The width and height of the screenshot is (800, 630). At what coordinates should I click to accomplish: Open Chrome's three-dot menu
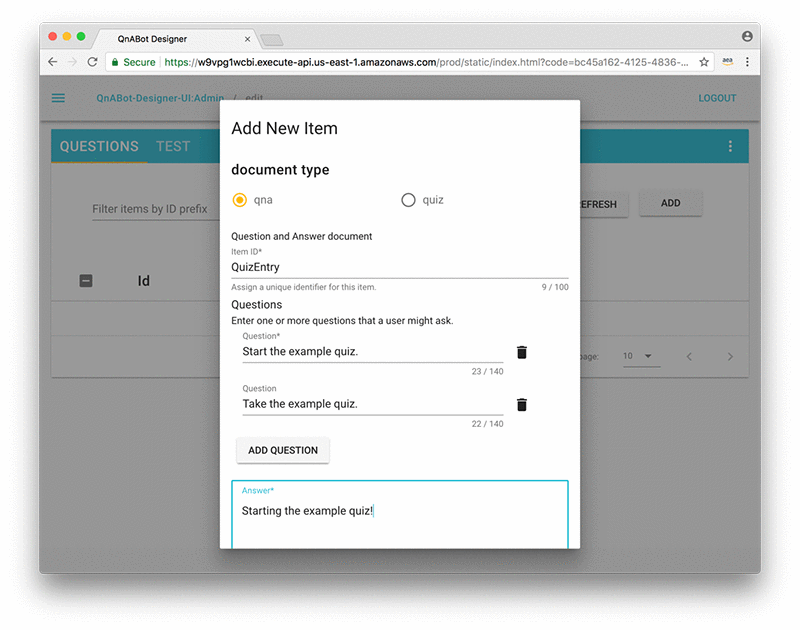pyautogui.click(x=747, y=62)
